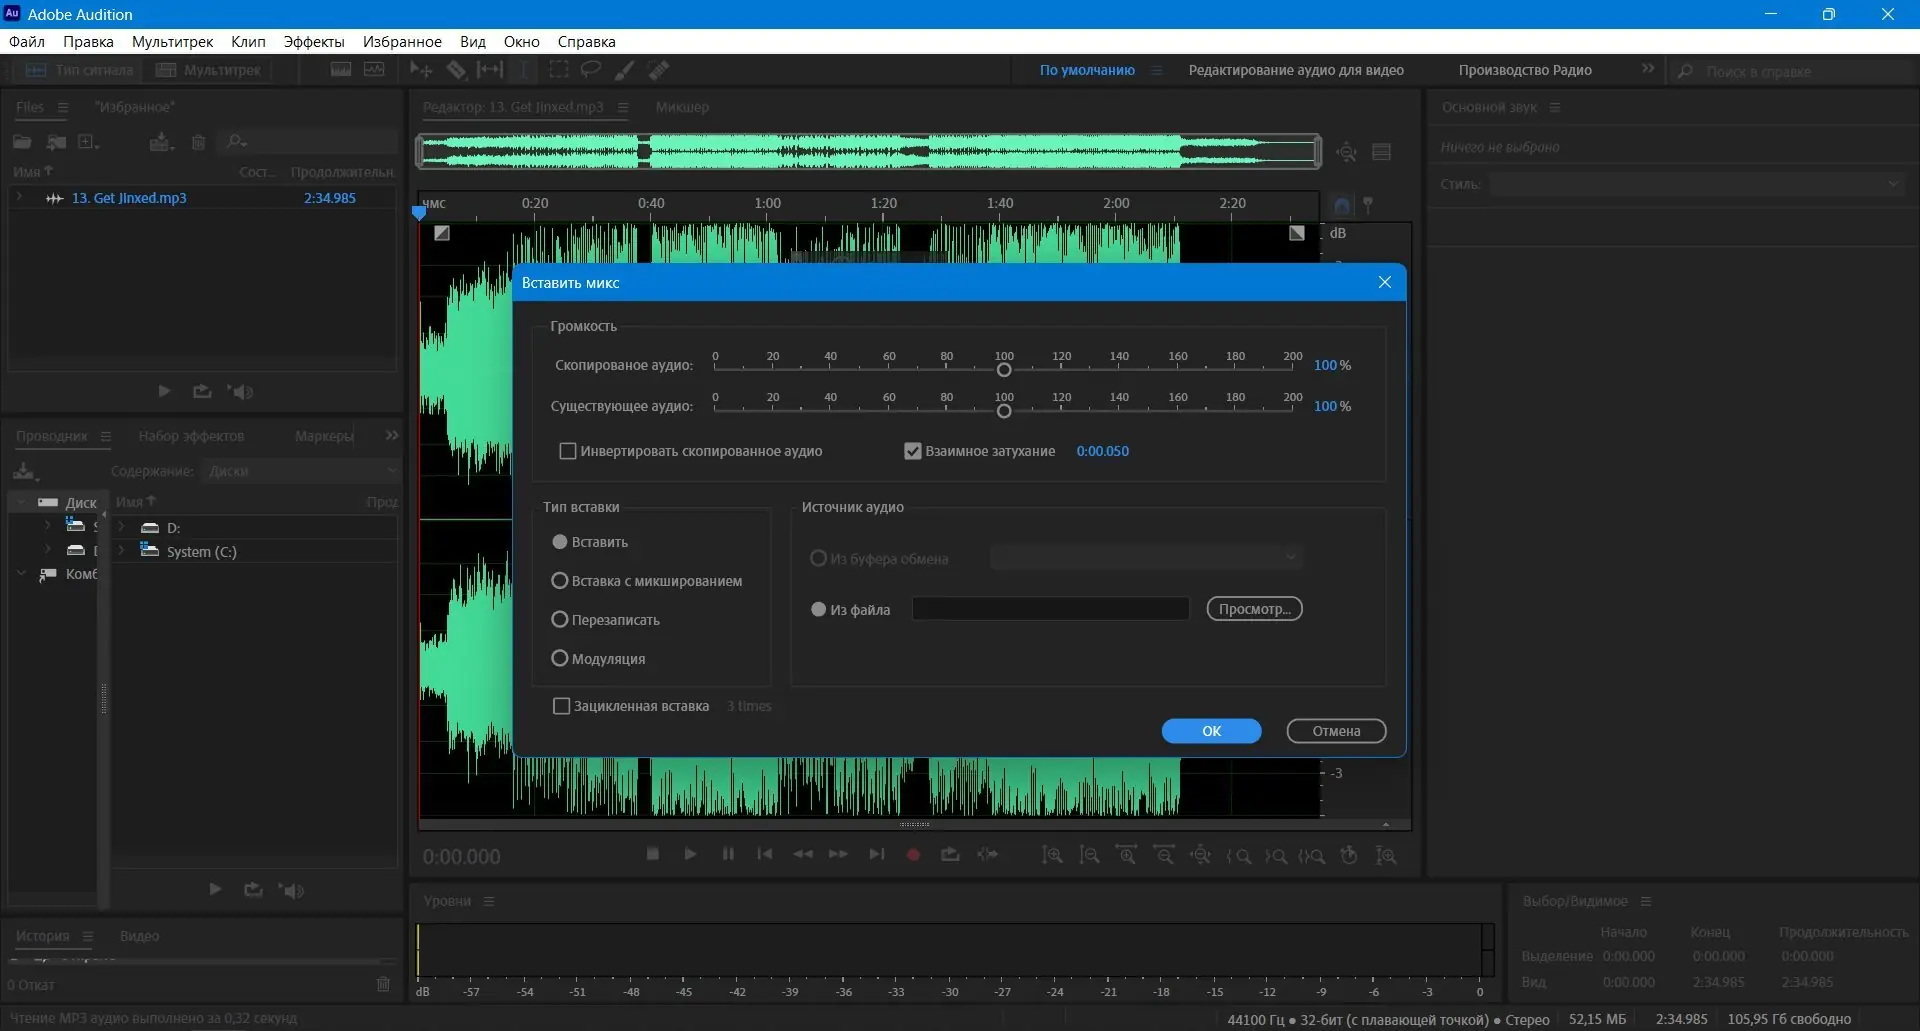
Task: Select the Перезаписать radio option
Action: 560,620
